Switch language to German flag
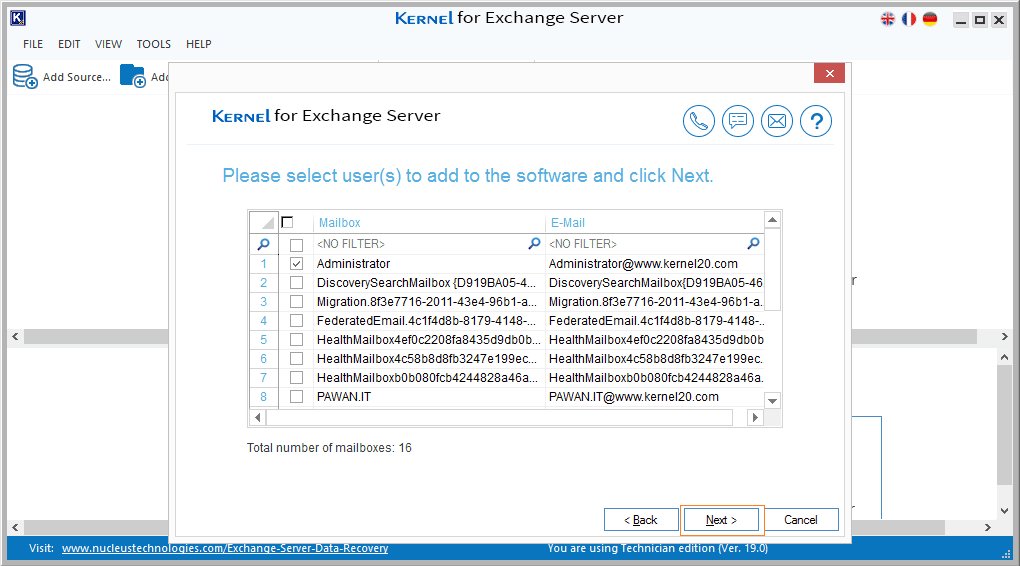Viewport: 1020px width, 566px height. pyautogui.click(x=930, y=19)
